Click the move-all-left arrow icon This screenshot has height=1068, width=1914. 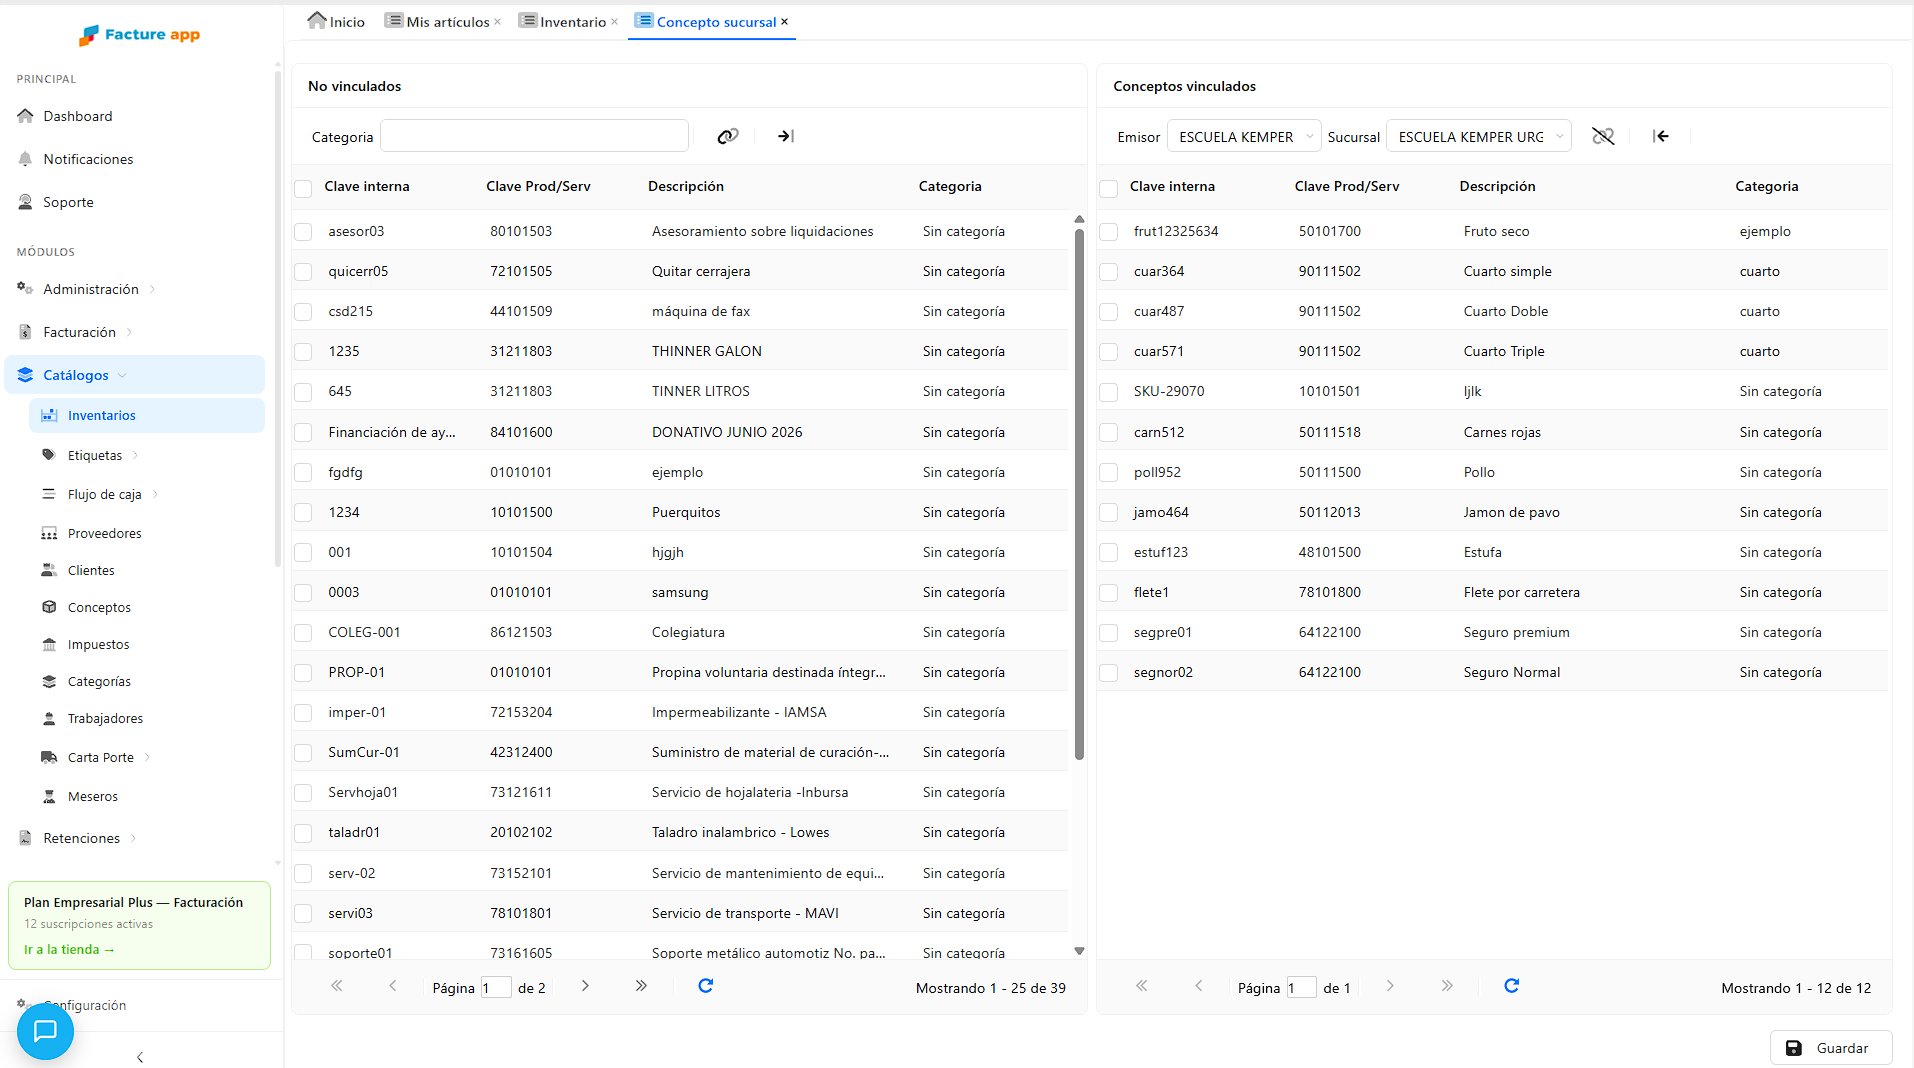point(1661,136)
